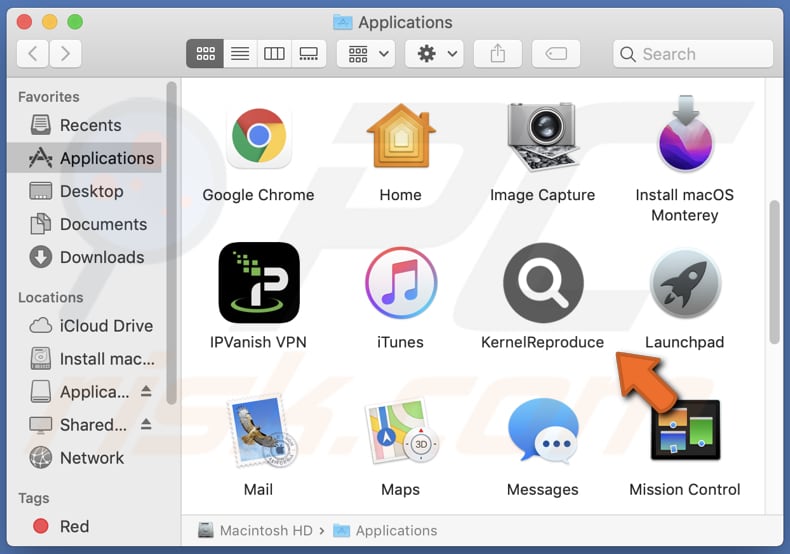Select the Maps app icon

coord(402,431)
